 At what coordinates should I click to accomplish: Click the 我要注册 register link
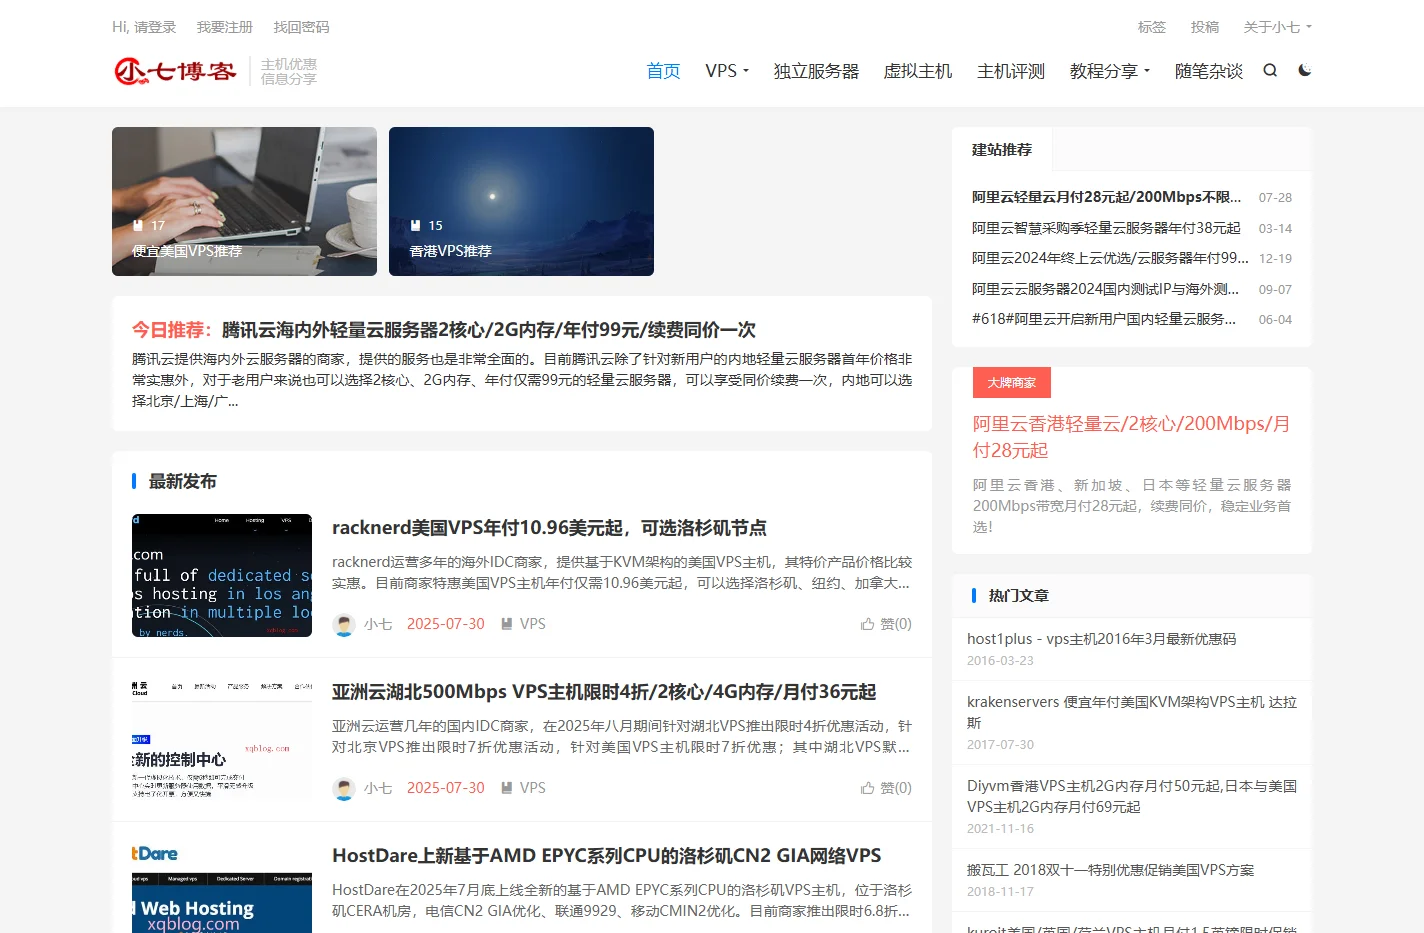click(x=225, y=27)
